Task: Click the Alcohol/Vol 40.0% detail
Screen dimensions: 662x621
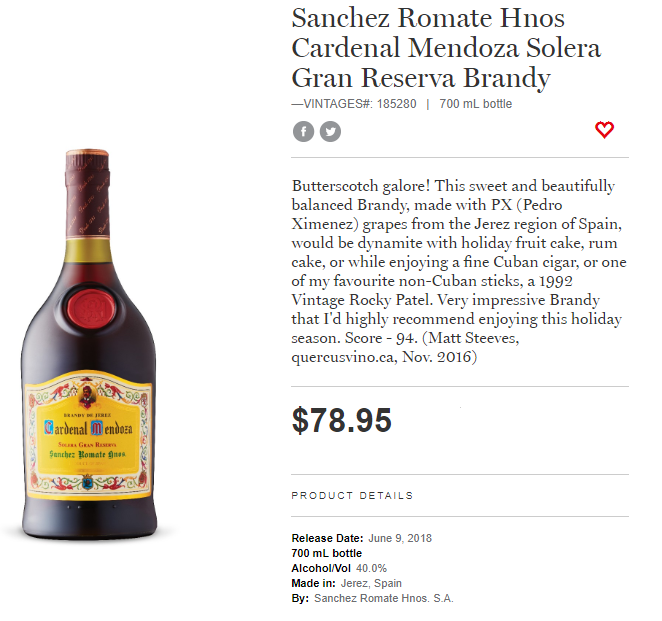Action: 339,569
